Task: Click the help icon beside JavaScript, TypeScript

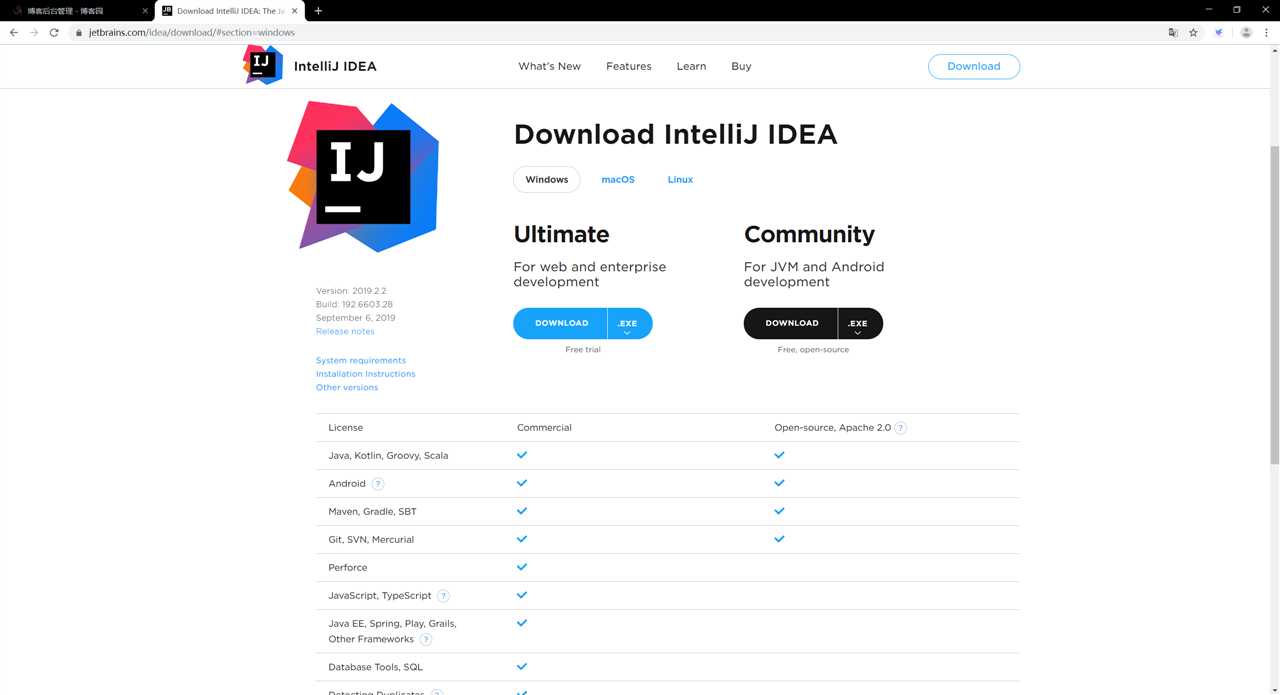Action: [443, 596]
